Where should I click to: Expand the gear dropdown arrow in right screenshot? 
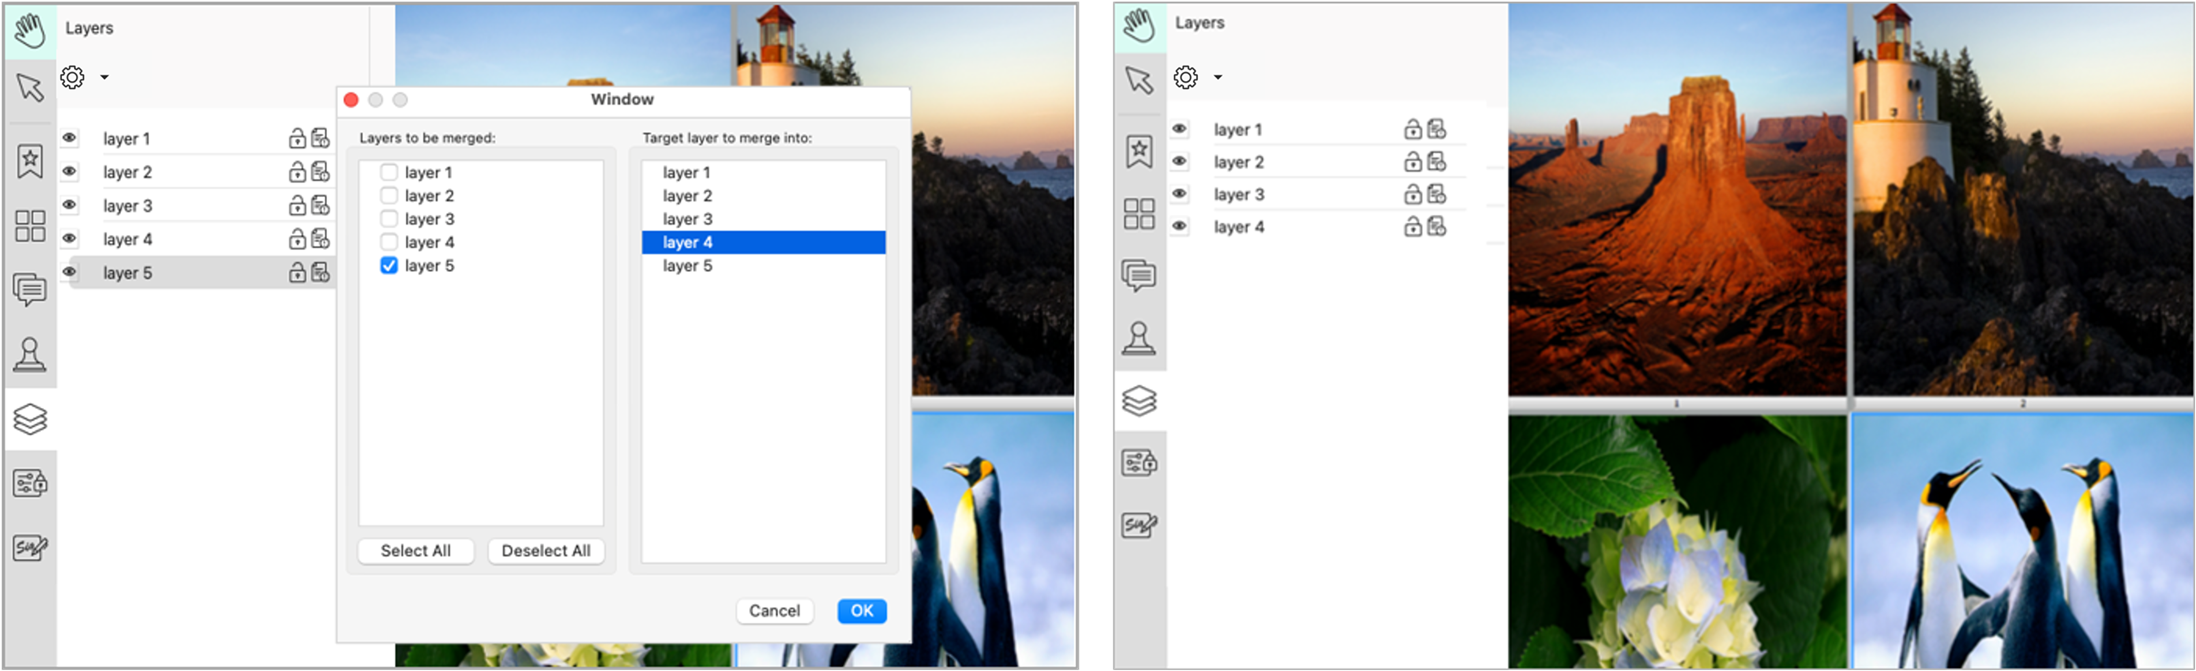point(1217,77)
